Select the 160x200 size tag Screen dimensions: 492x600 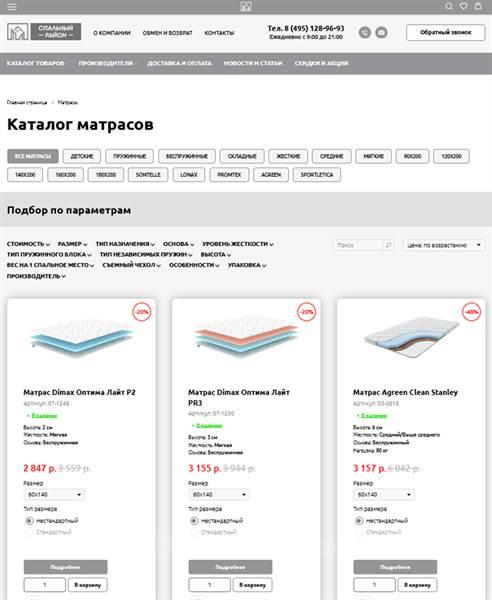(x=65, y=174)
